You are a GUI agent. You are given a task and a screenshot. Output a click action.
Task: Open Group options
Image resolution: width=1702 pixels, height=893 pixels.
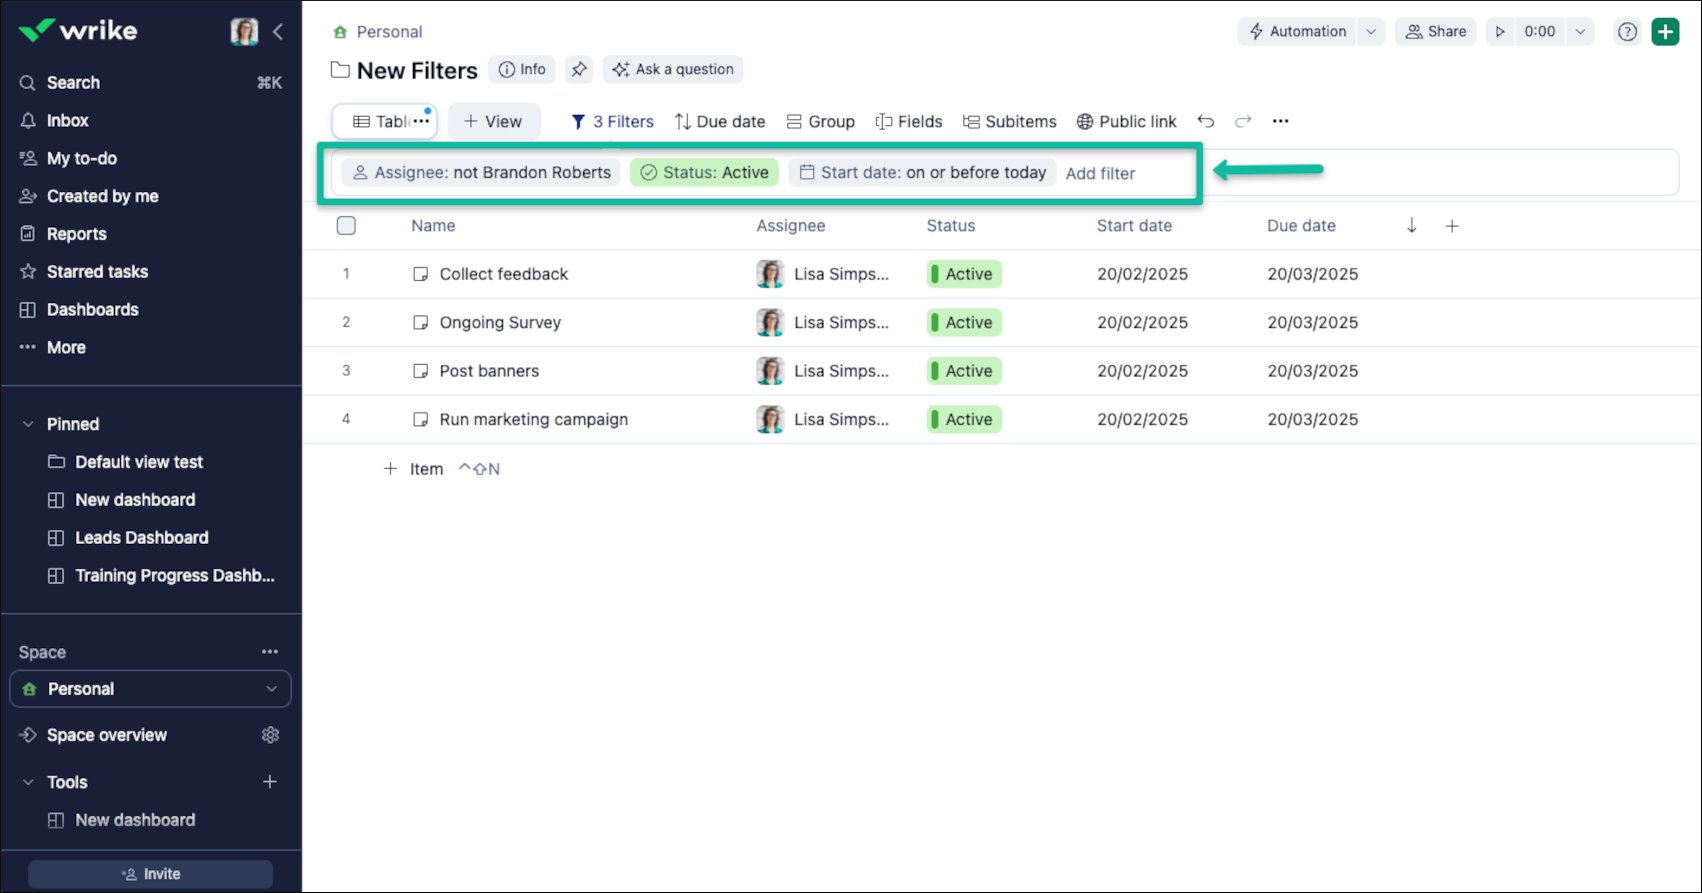[x=820, y=121]
